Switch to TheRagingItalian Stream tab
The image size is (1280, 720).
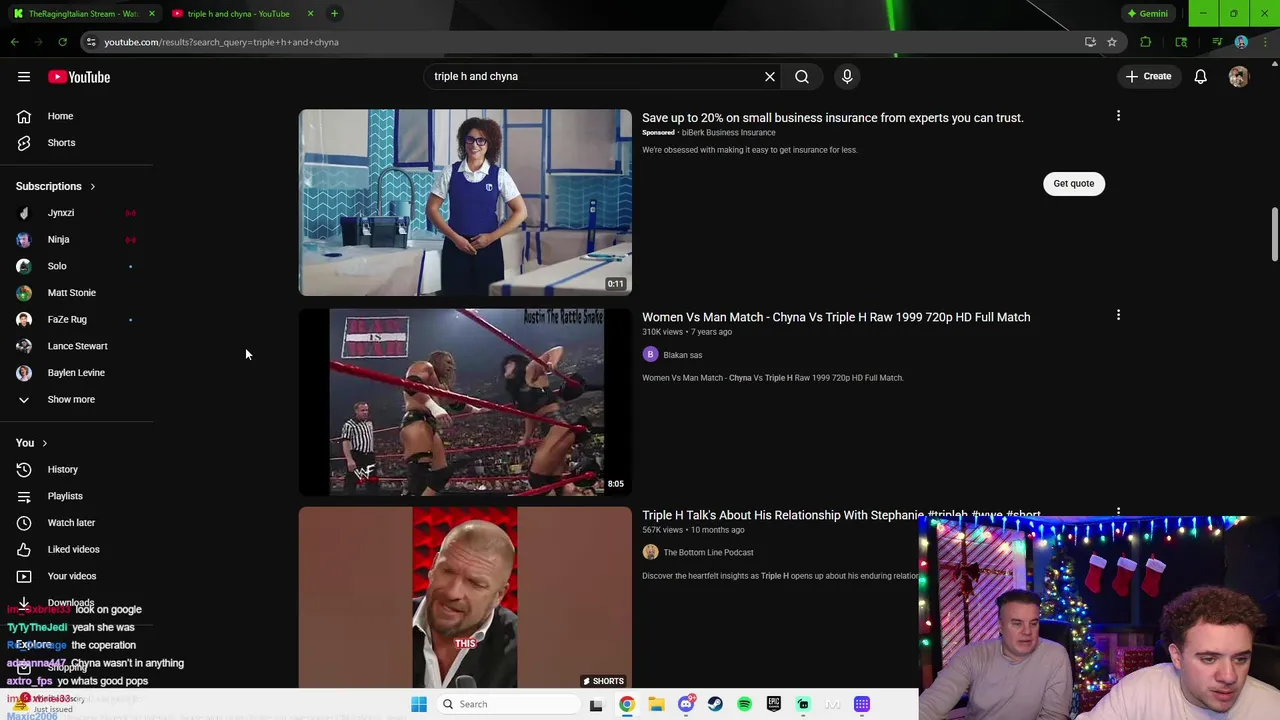pos(82,14)
